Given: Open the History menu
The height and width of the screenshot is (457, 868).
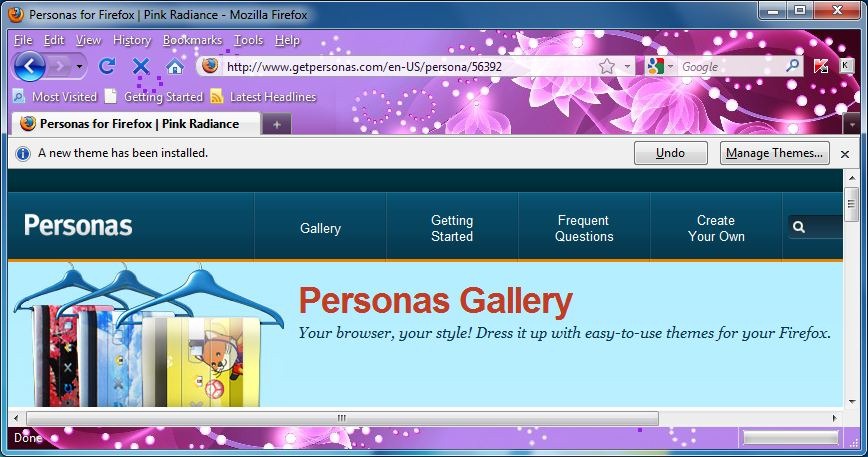Looking at the screenshot, I should click(132, 40).
